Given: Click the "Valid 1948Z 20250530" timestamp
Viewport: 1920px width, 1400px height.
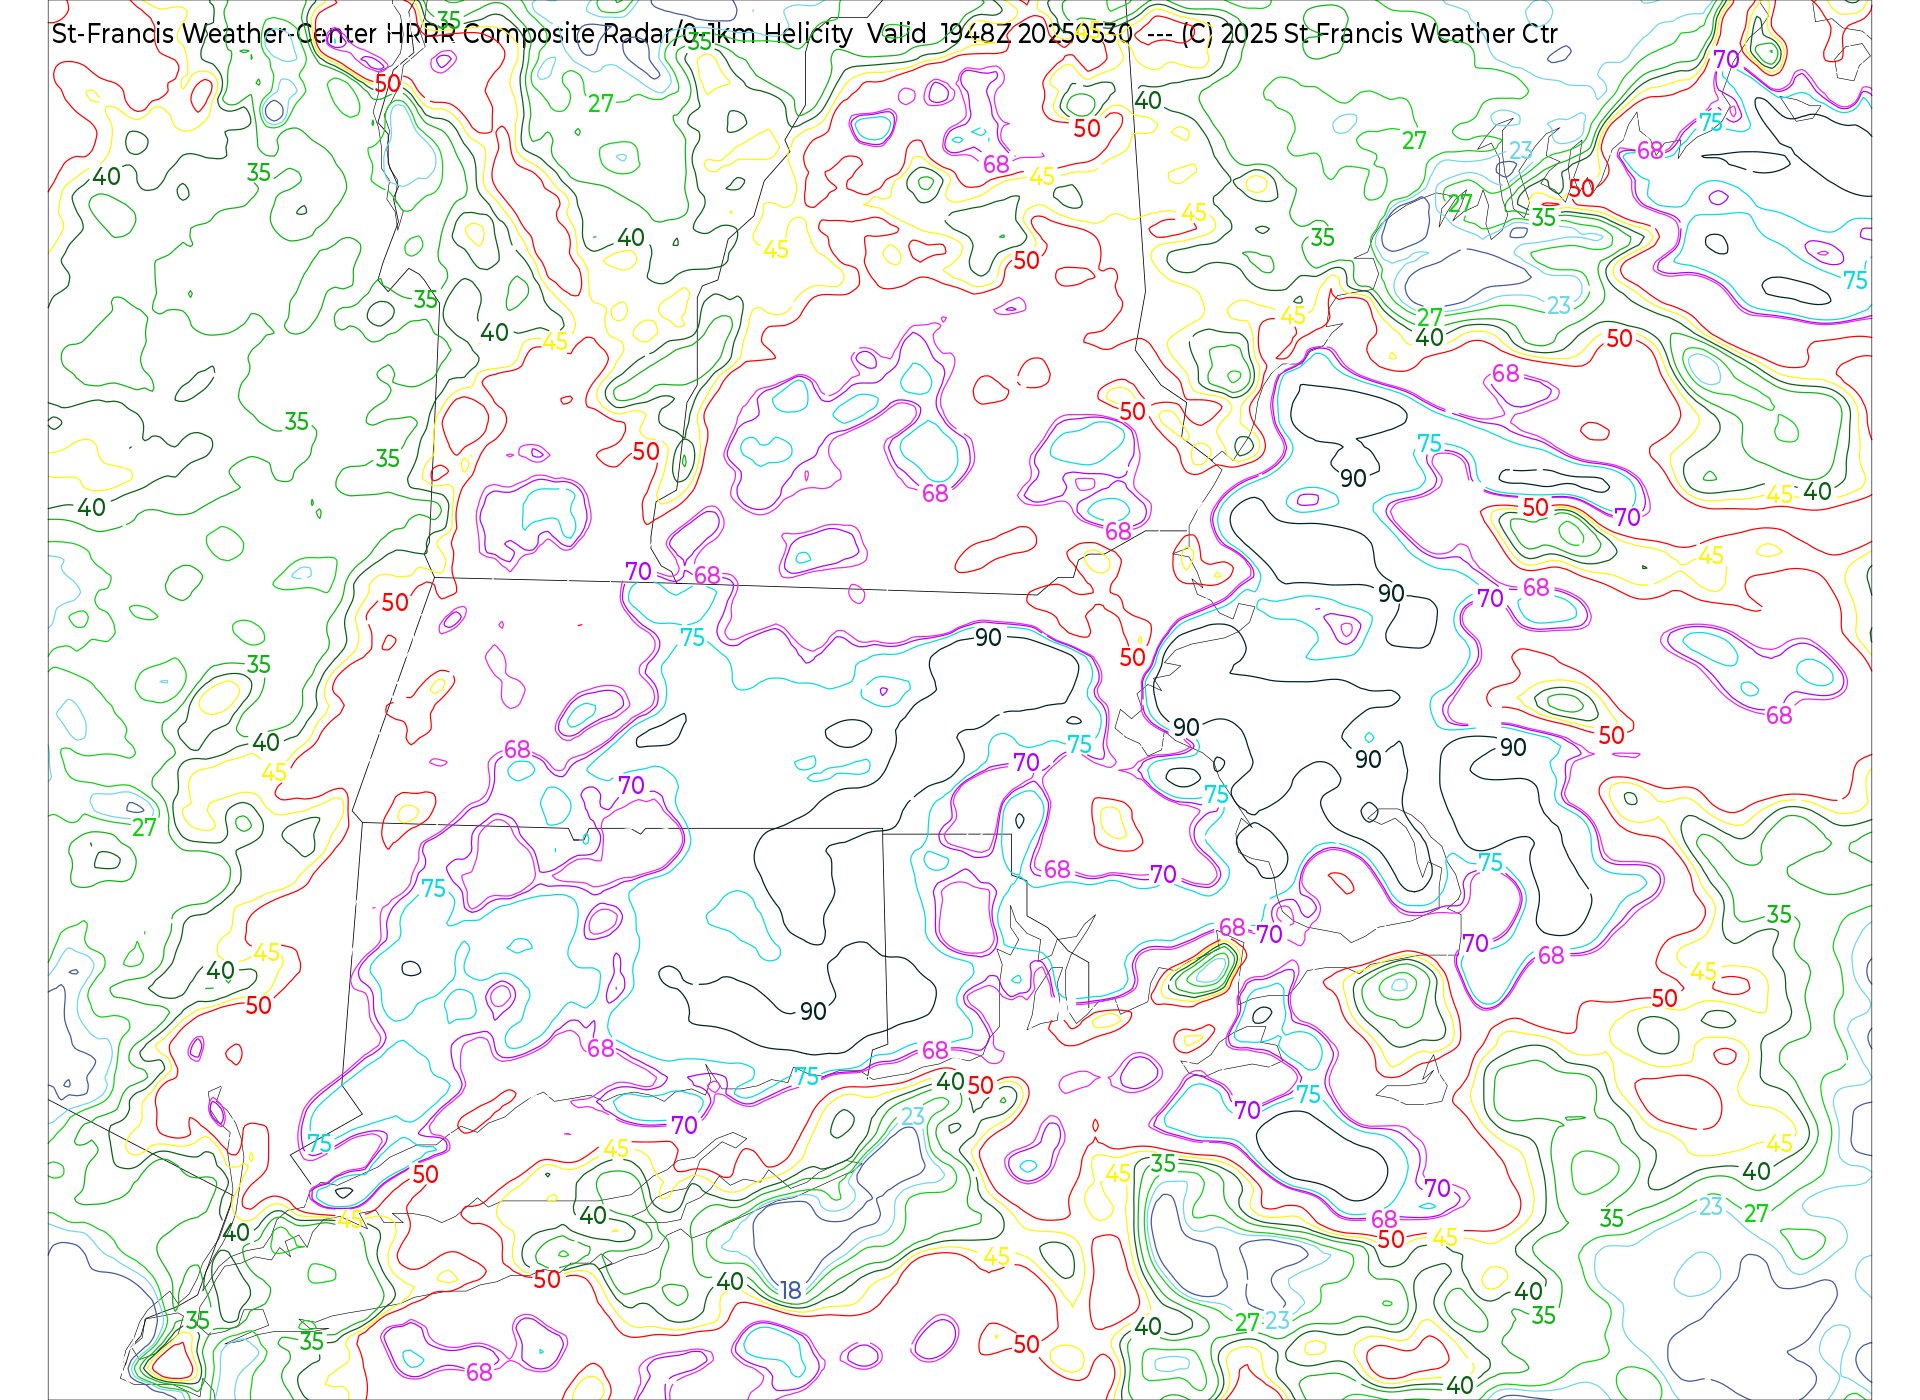Looking at the screenshot, I should 999,34.
